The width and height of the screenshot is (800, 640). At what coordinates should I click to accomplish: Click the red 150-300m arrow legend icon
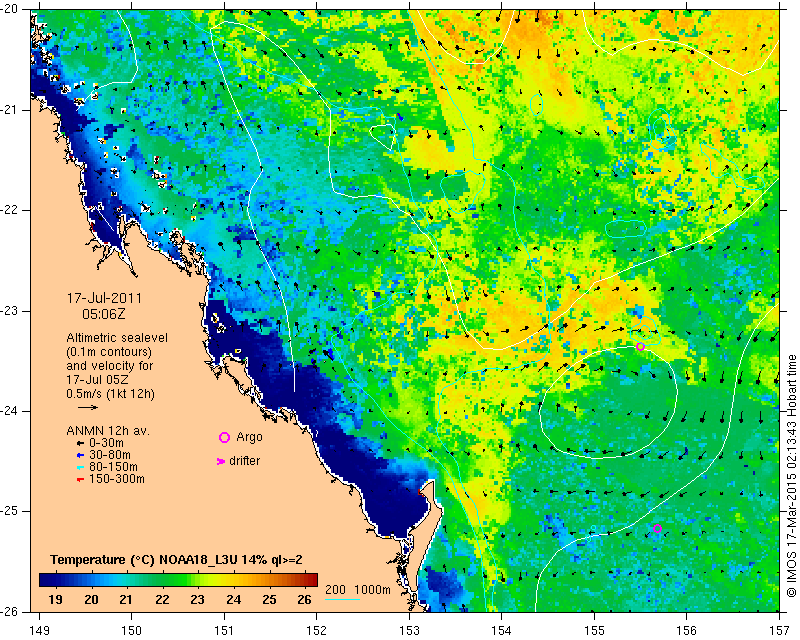coord(80,479)
